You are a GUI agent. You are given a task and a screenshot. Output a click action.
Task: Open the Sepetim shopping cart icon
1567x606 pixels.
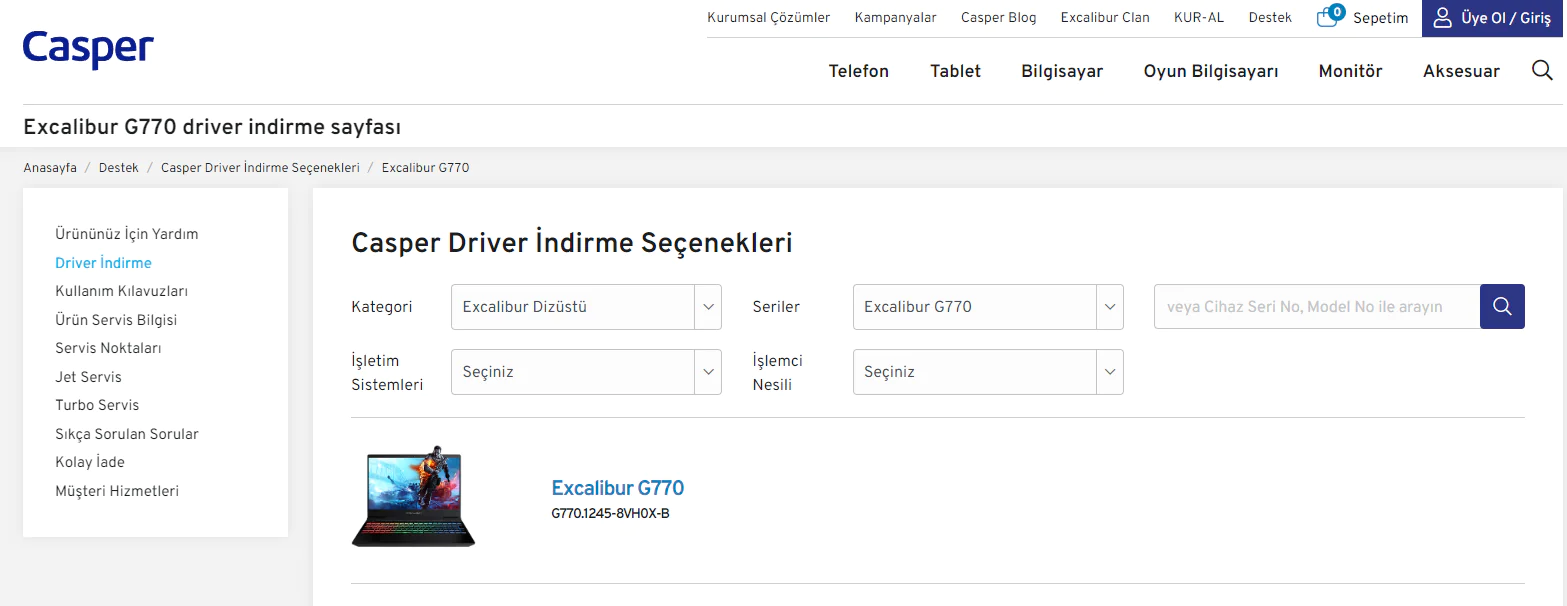pyautogui.click(x=1328, y=17)
